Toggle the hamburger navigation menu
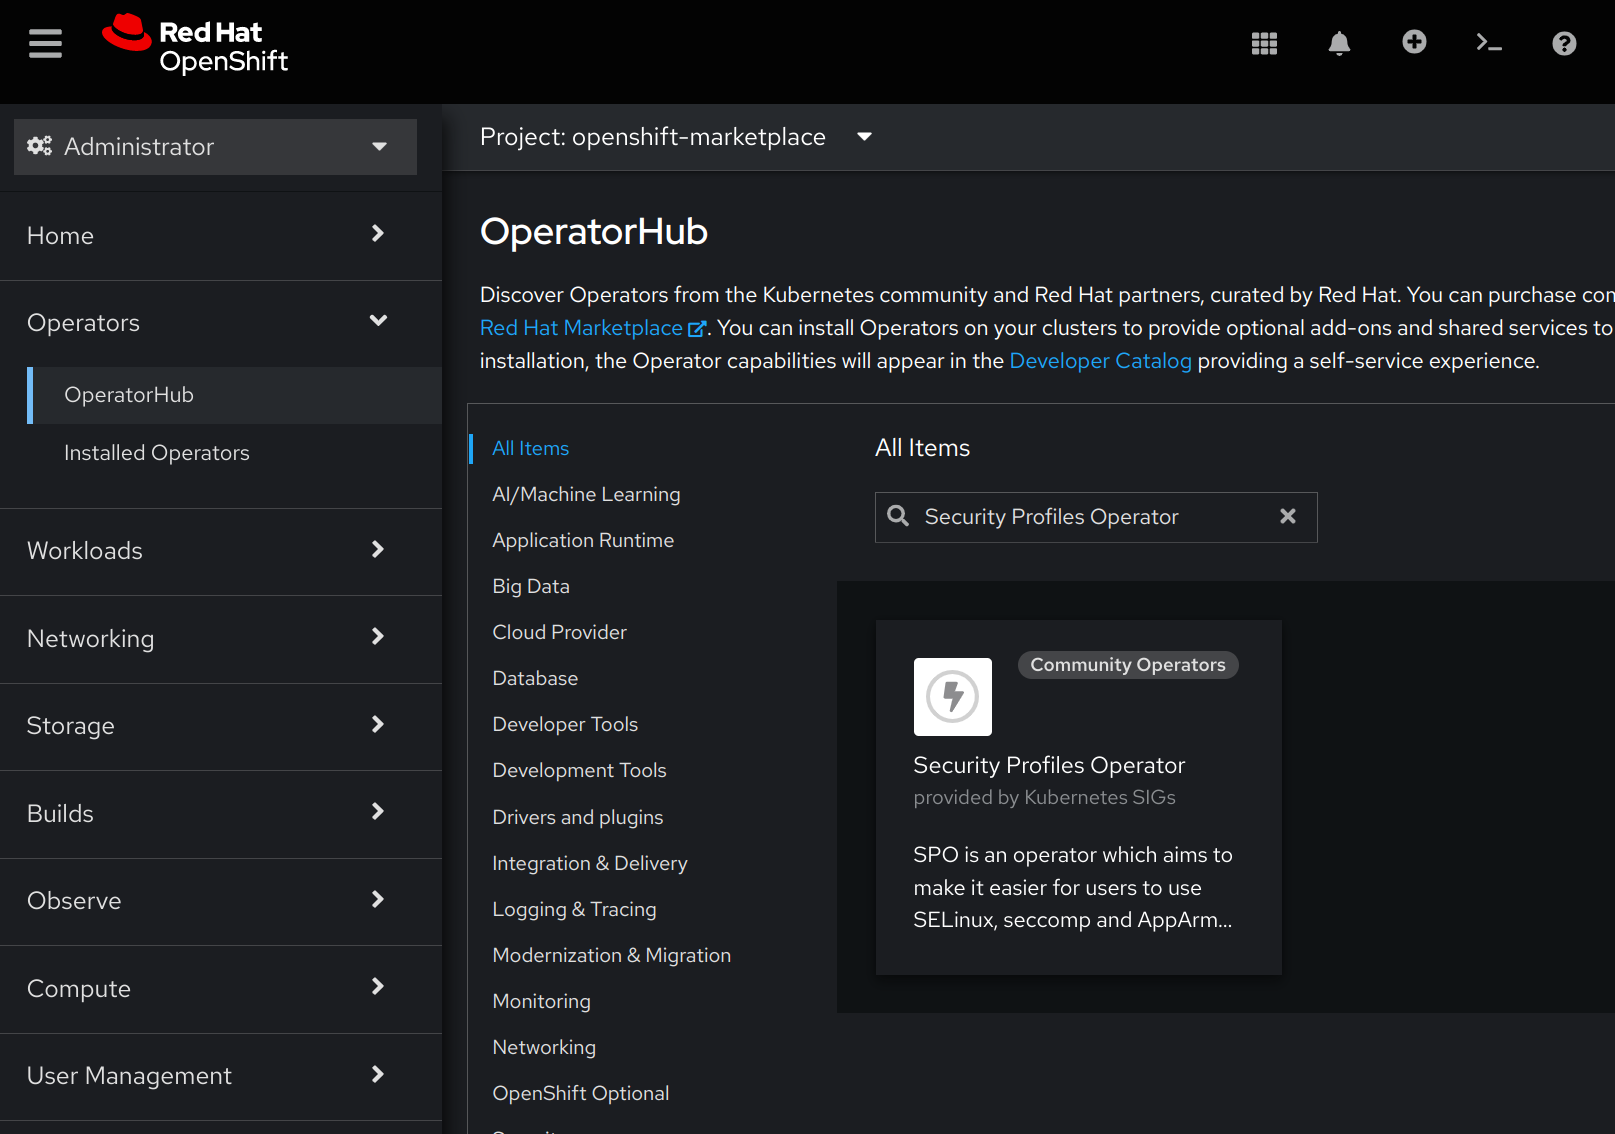 tap(45, 43)
